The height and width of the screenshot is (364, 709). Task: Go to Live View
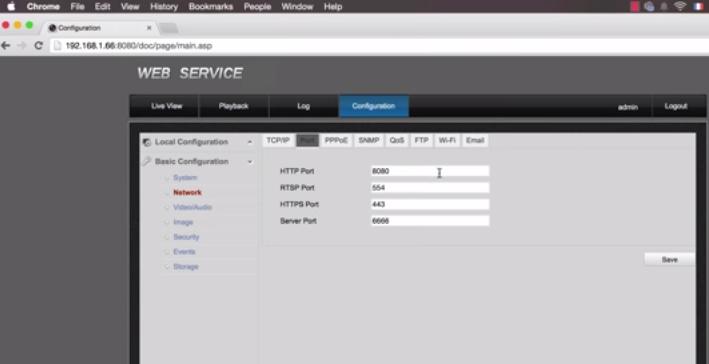pos(166,106)
